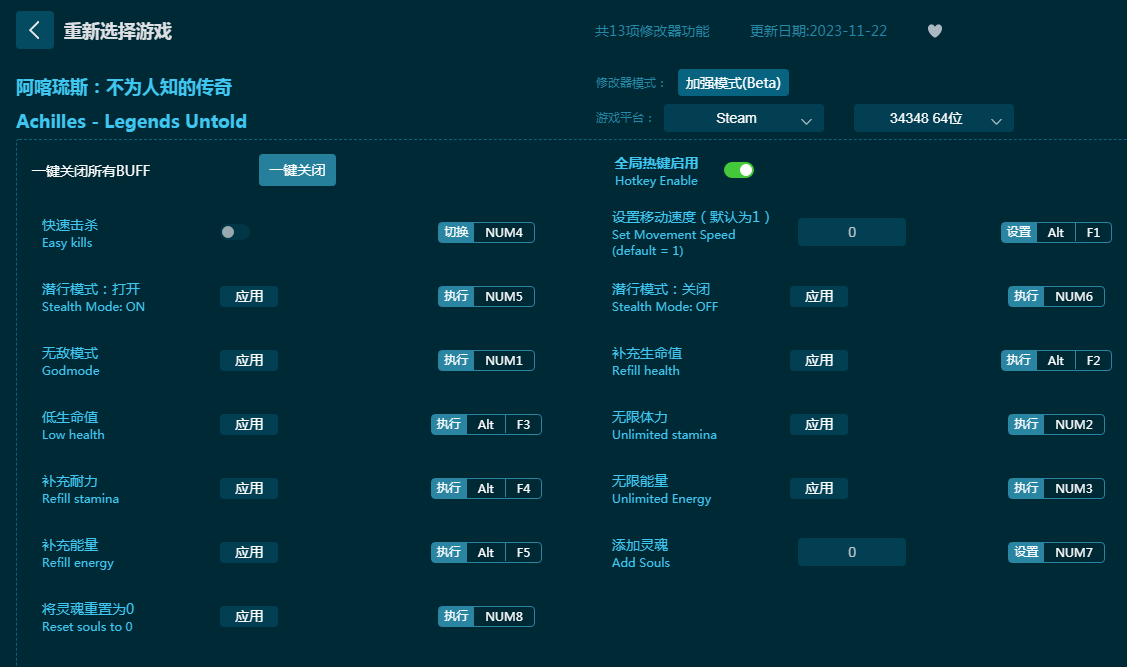Open the 34348 64位 version dropdown
The image size is (1127, 667).
[x=934, y=119]
